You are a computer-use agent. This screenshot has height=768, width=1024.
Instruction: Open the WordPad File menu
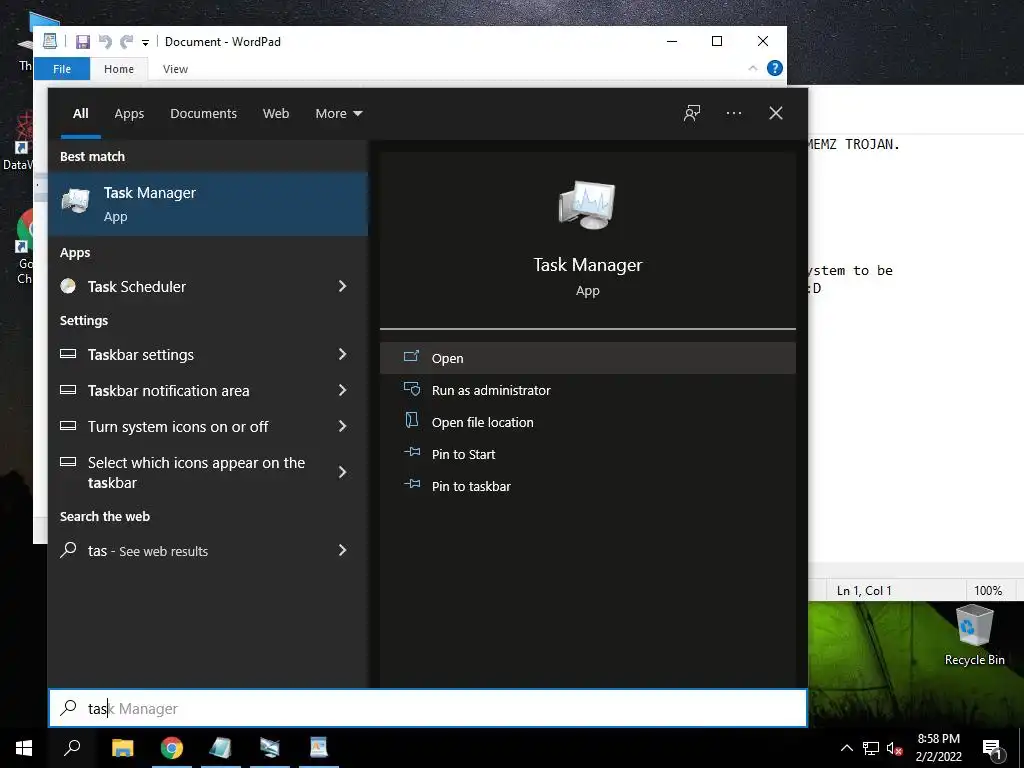pos(61,69)
